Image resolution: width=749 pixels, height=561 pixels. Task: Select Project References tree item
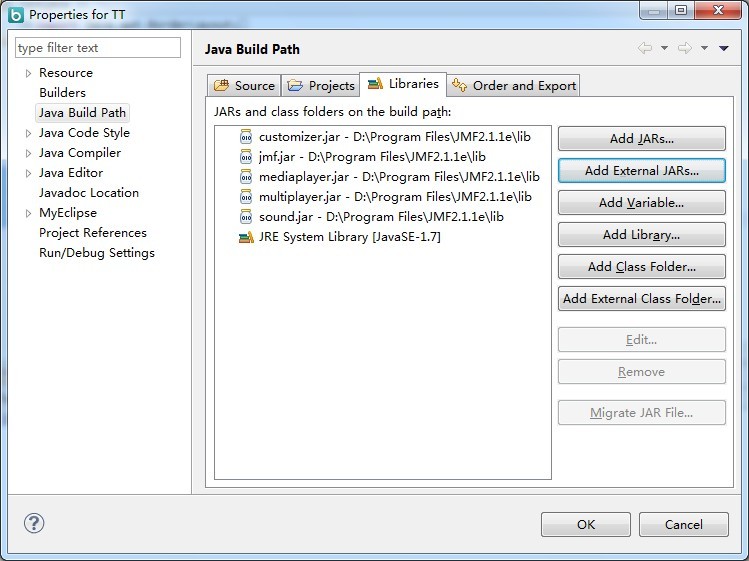93,233
